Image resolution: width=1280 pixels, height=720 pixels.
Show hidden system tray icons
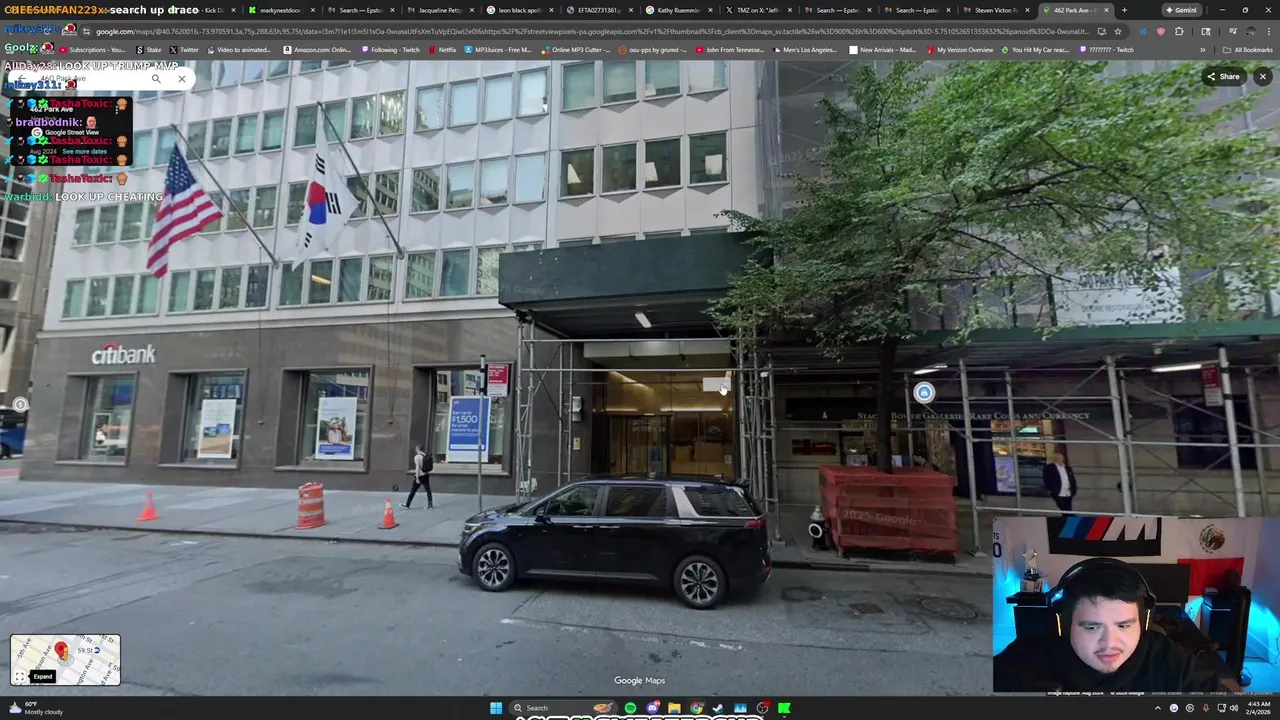1158,708
